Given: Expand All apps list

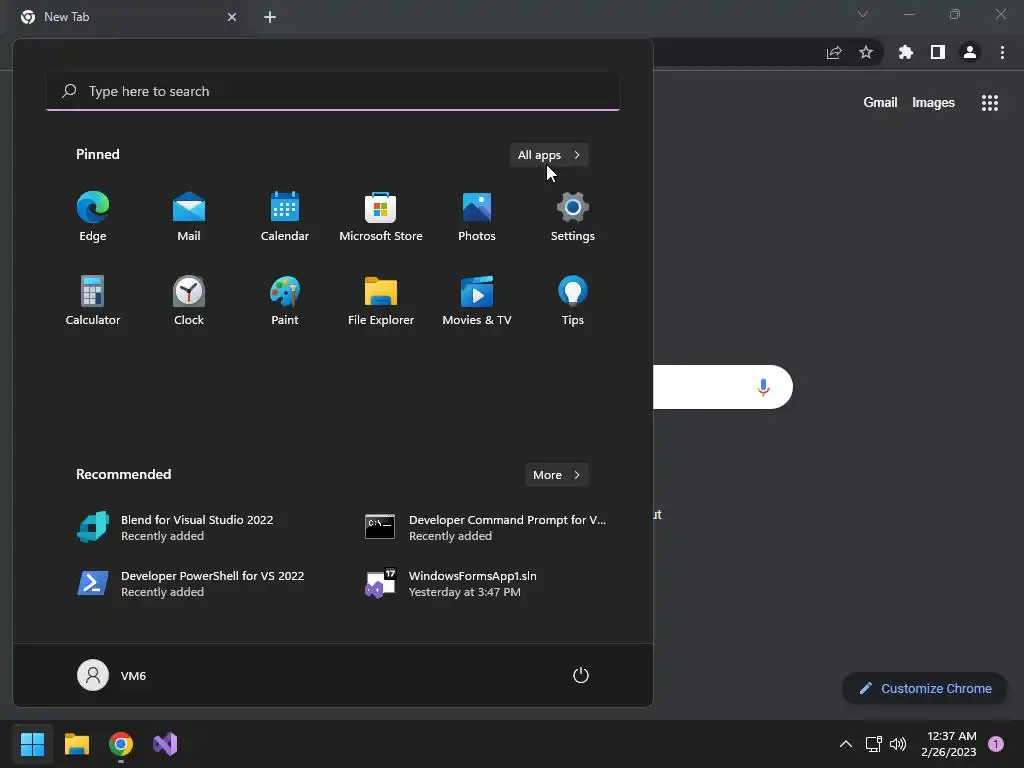Looking at the screenshot, I should pyautogui.click(x=549, y=155).
